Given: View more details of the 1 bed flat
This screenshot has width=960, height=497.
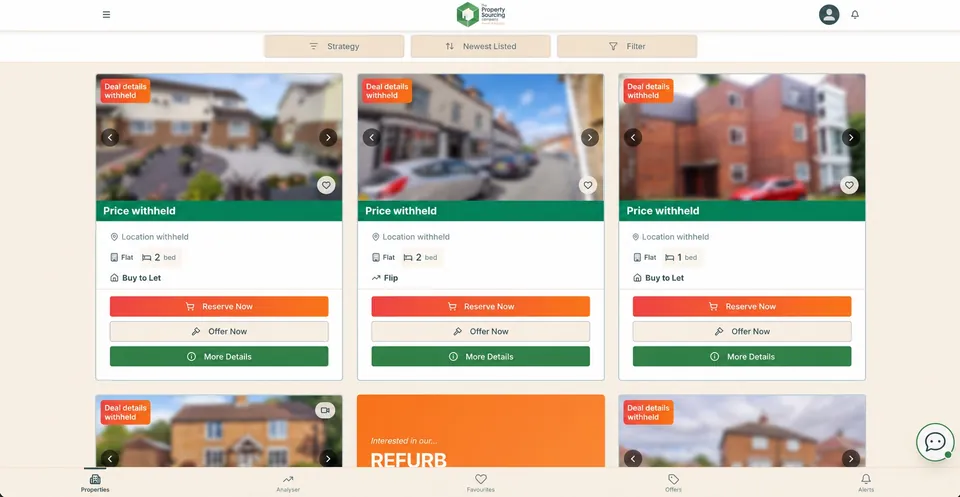Looking at the screenshot, I should point(742,357).
